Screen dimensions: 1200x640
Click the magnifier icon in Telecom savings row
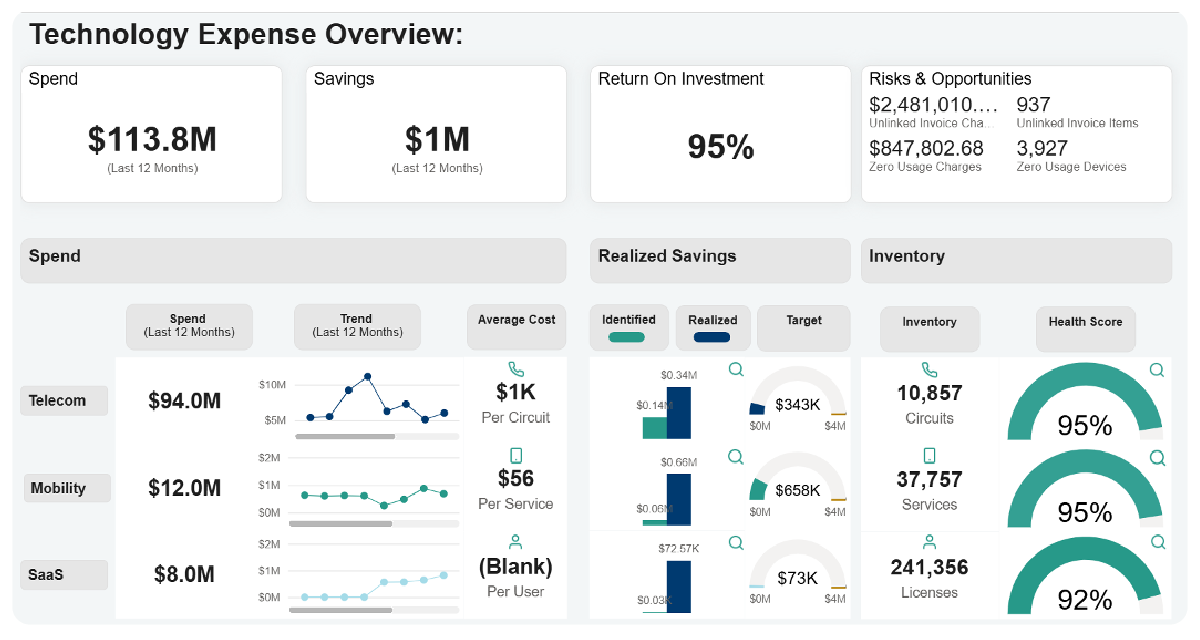pyautogui.click(x=736, y=369)
